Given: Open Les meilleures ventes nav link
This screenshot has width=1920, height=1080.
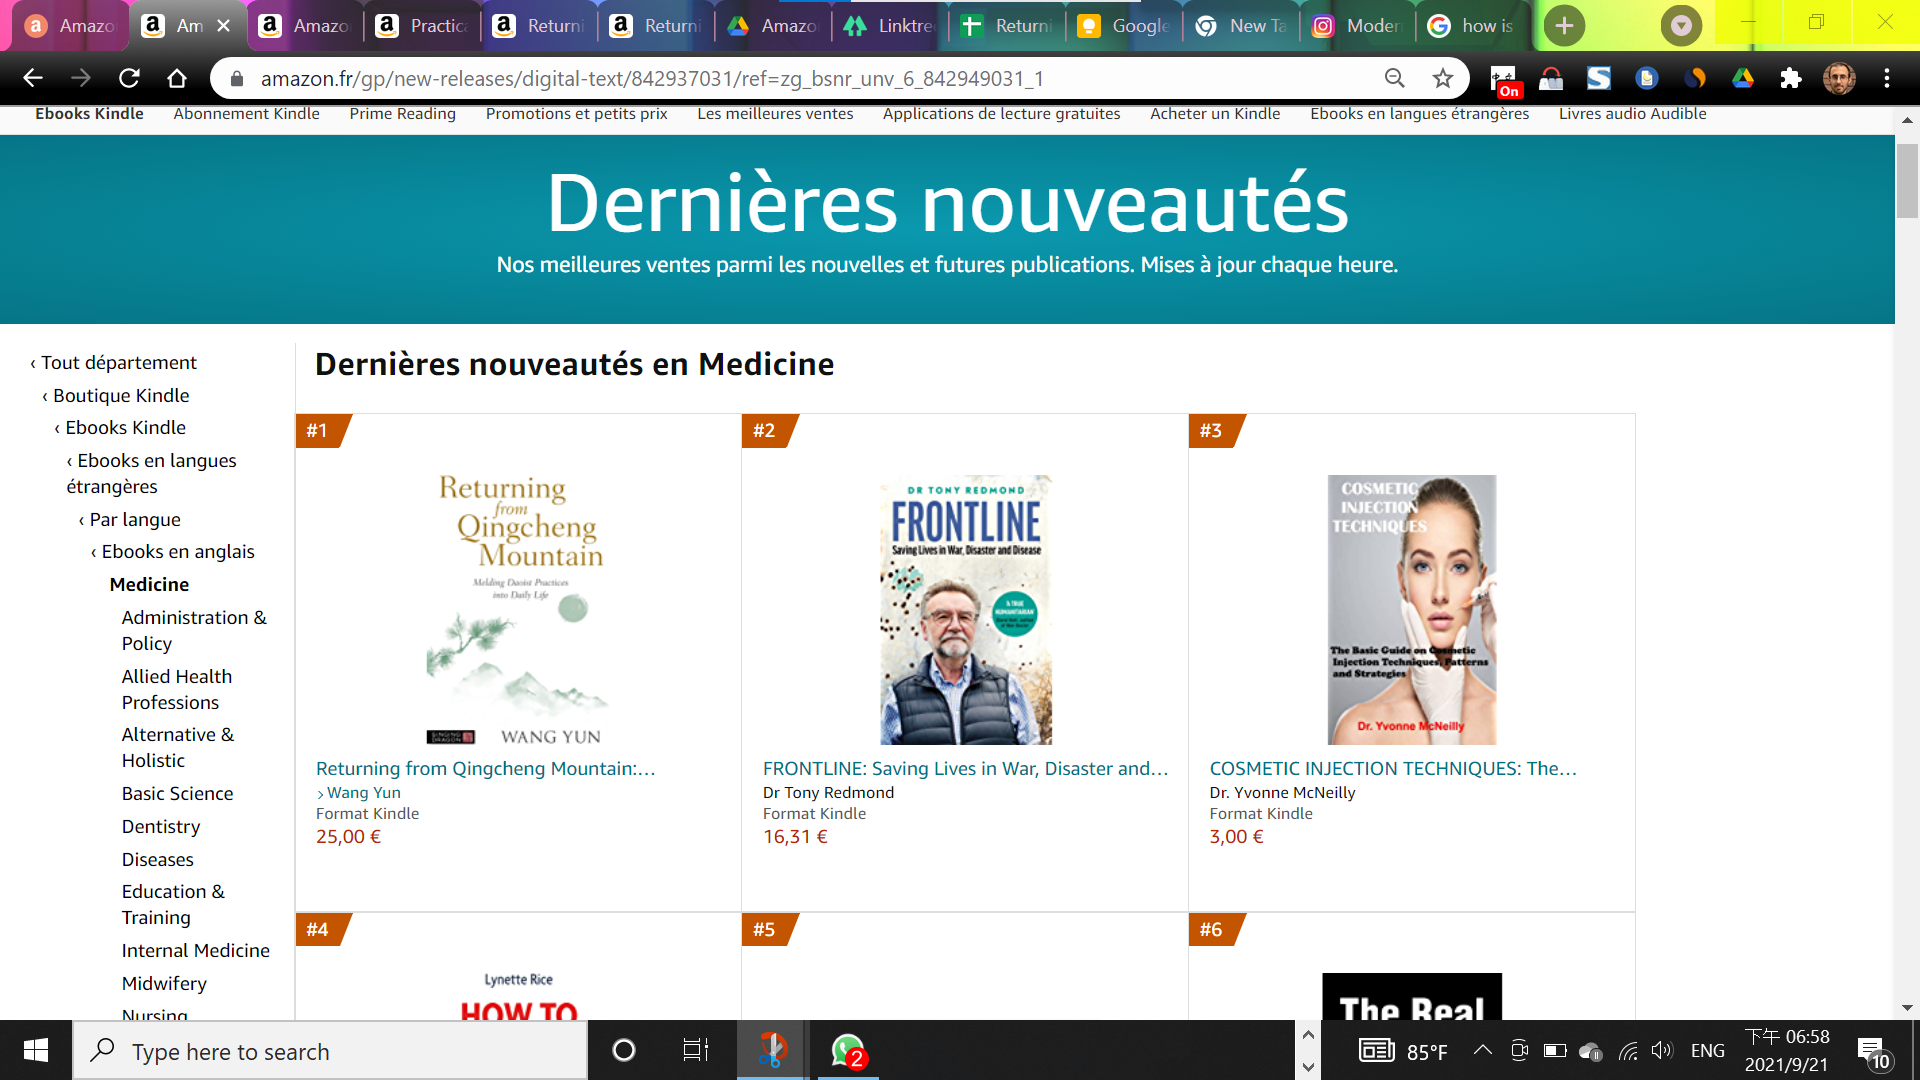Looking at the screenshot, I should click(775, 114).
